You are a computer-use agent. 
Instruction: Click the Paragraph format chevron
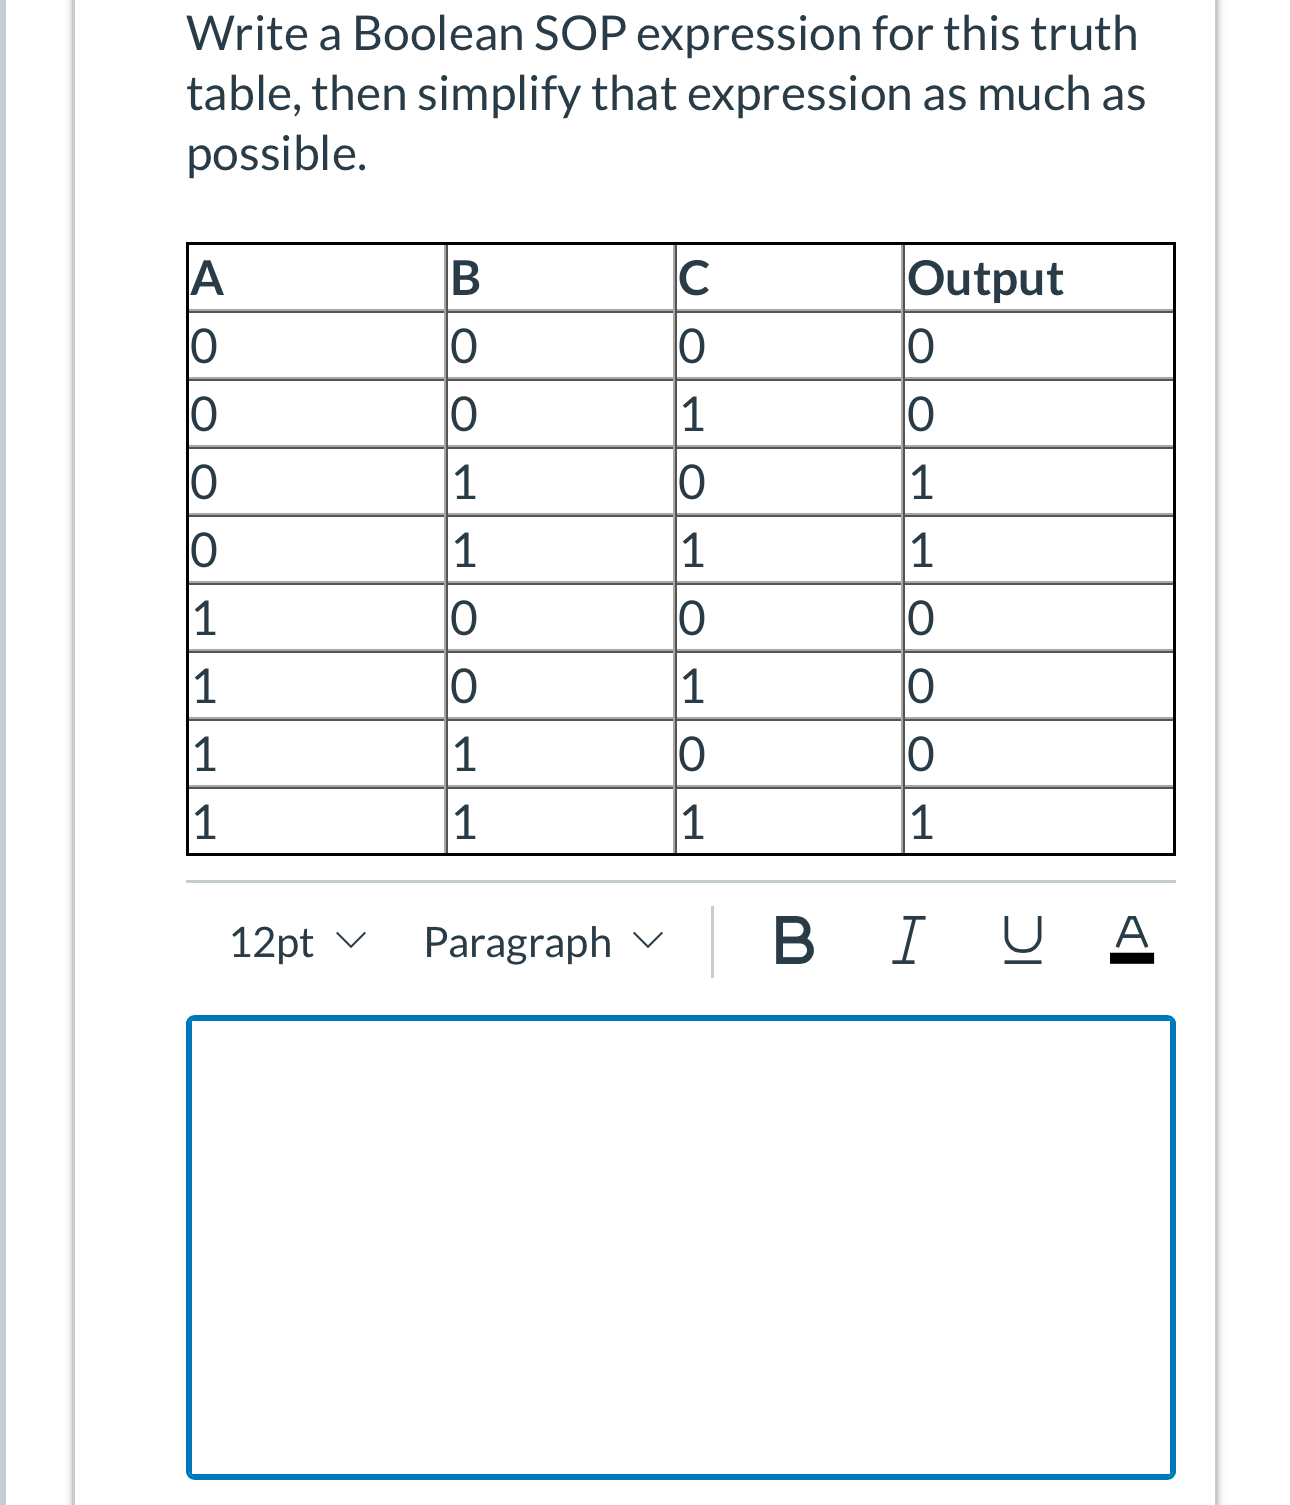pyautogui.click(x=651, y=941)
